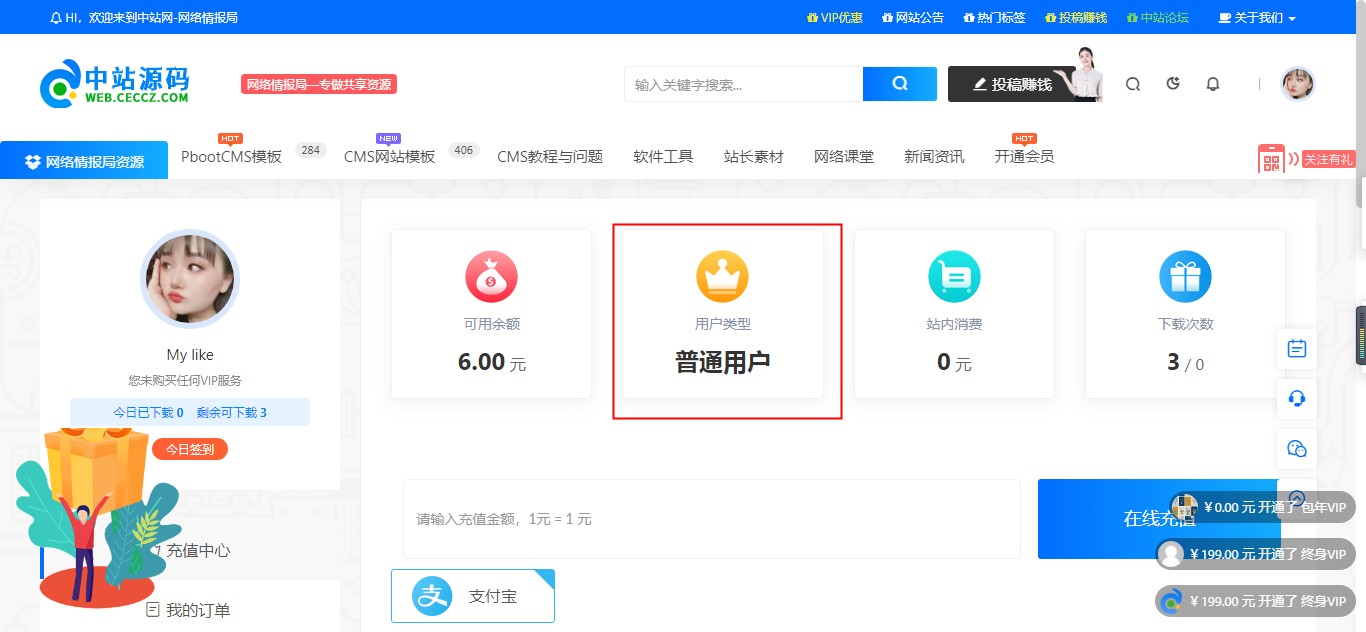Click the user avatar in top right

(x=1298, y=84)
